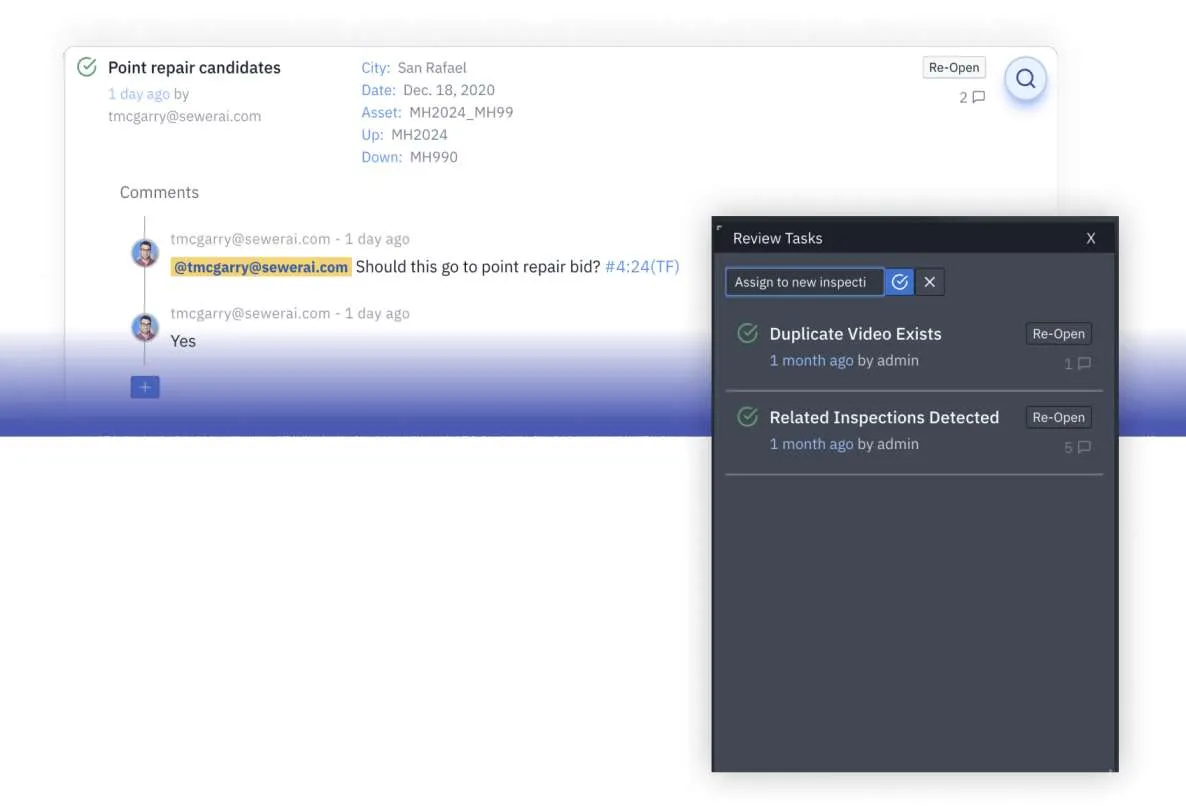Click the green checkmark beside Point repair candidates
The width and height of the screenshot is (1186, 810).
(x=86, y=66)
